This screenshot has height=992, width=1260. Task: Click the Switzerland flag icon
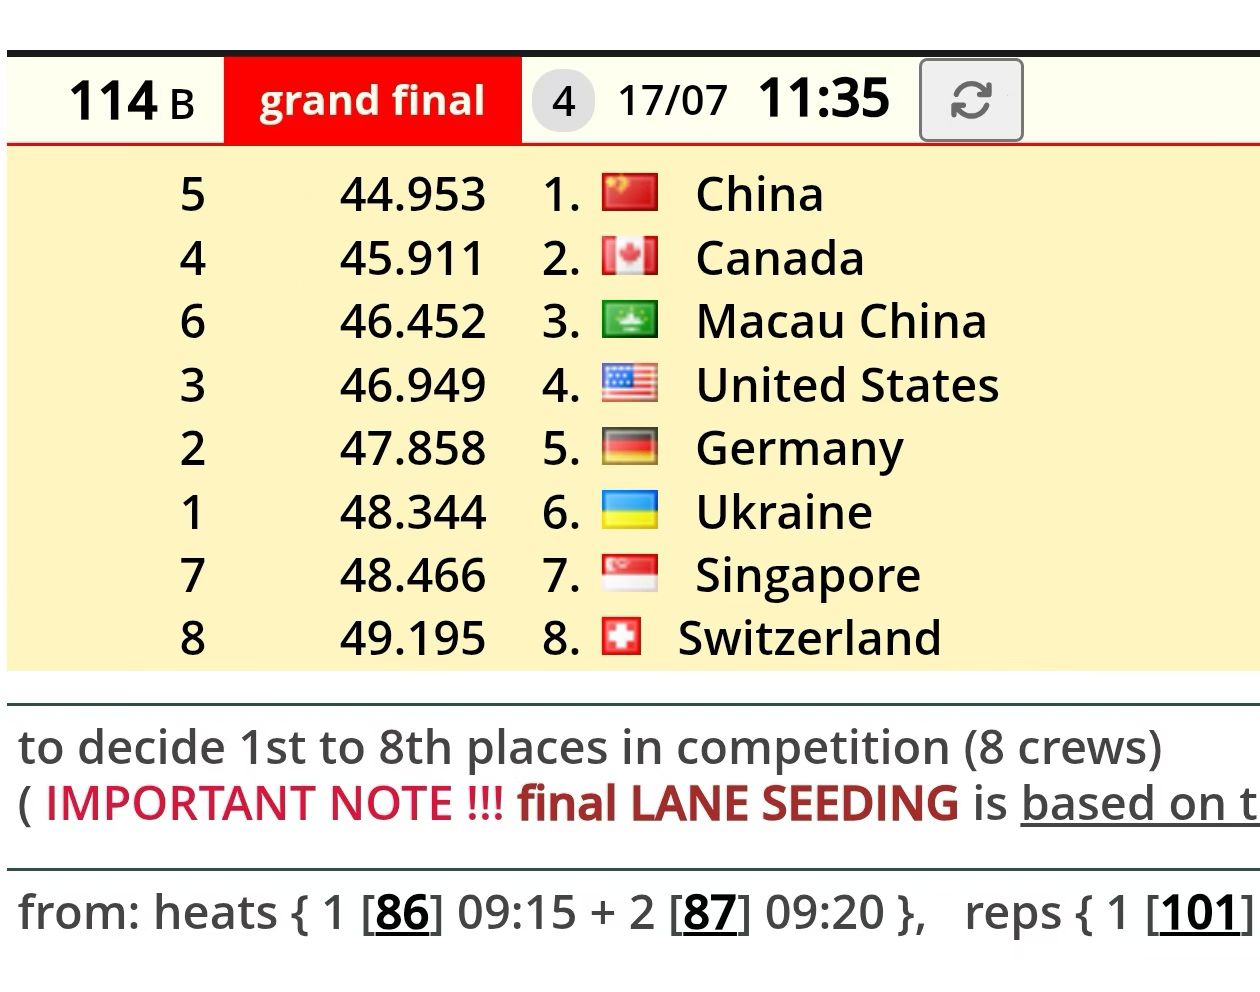(621, 637)
